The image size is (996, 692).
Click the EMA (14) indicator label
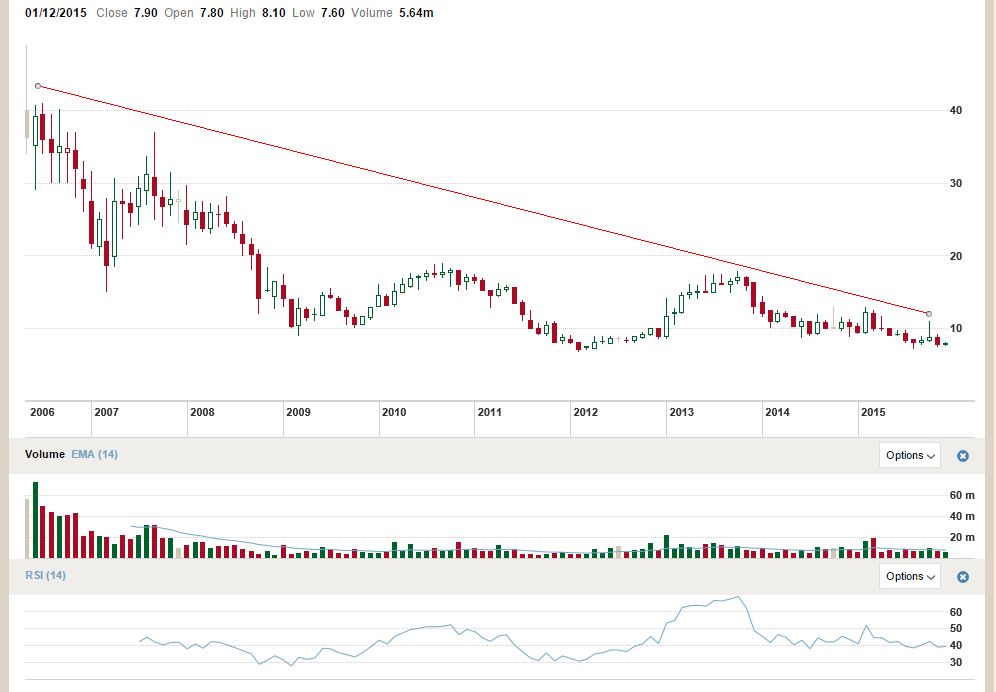tap(95, 455)
